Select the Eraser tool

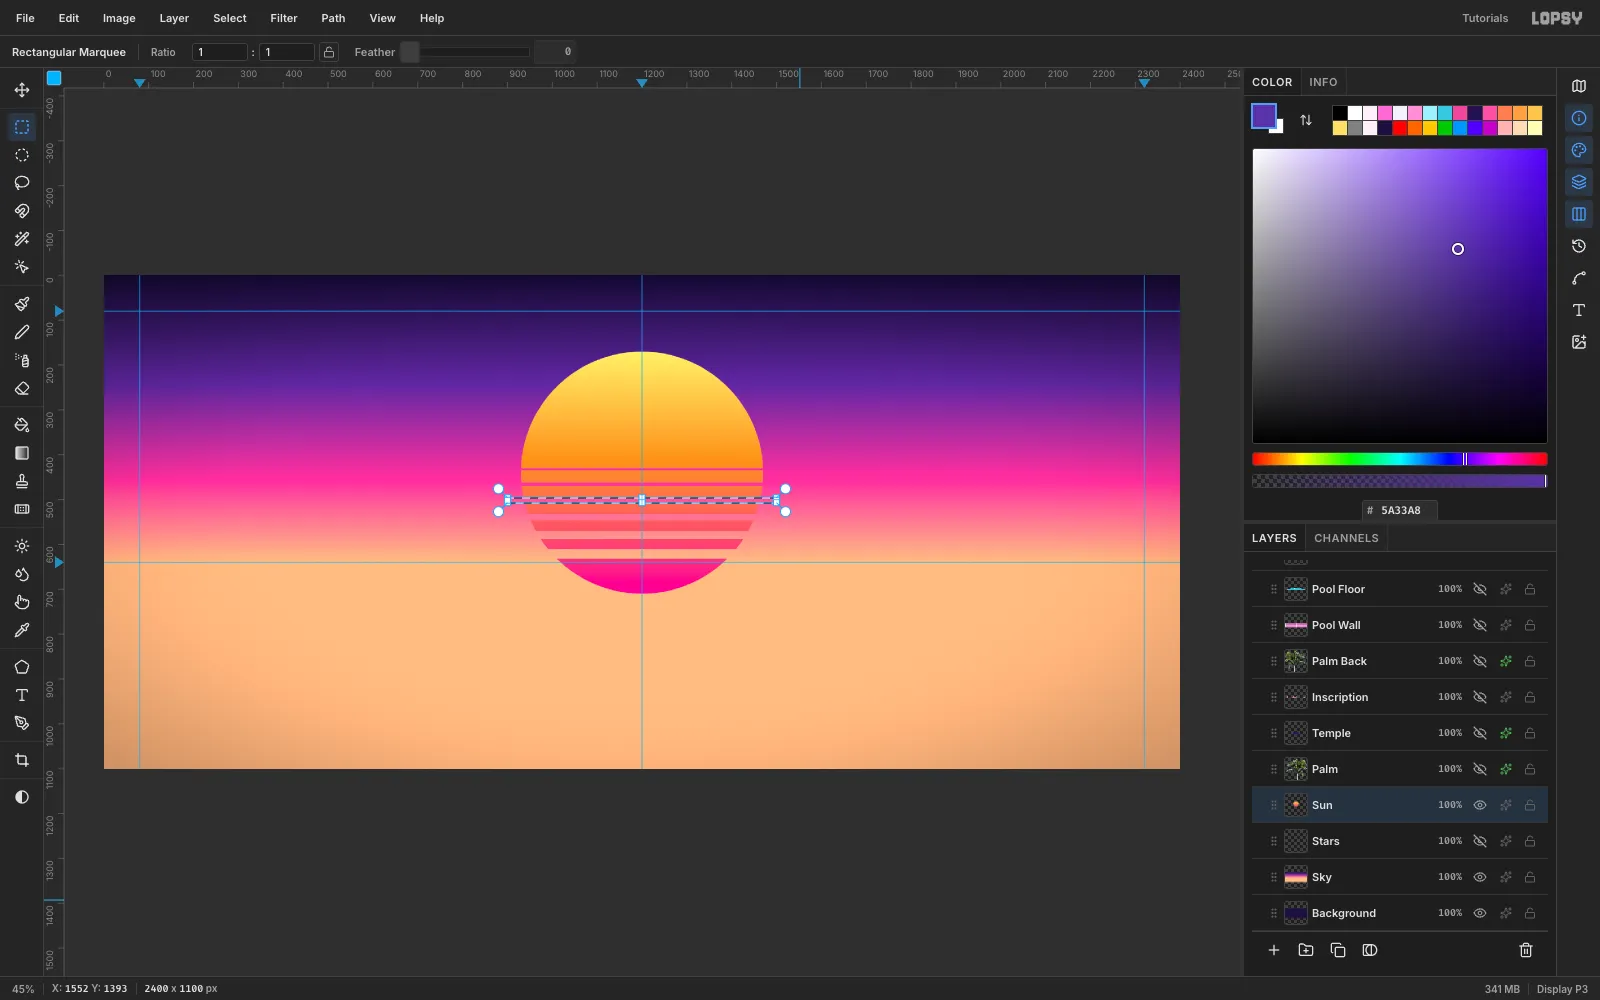pos(22,388)
